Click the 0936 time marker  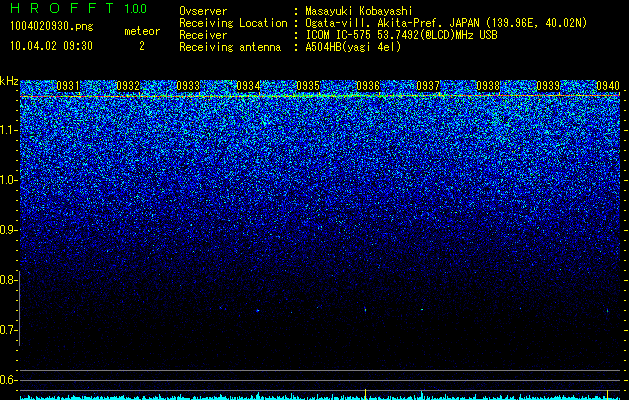pyautogui.click(x=368, y=86)
